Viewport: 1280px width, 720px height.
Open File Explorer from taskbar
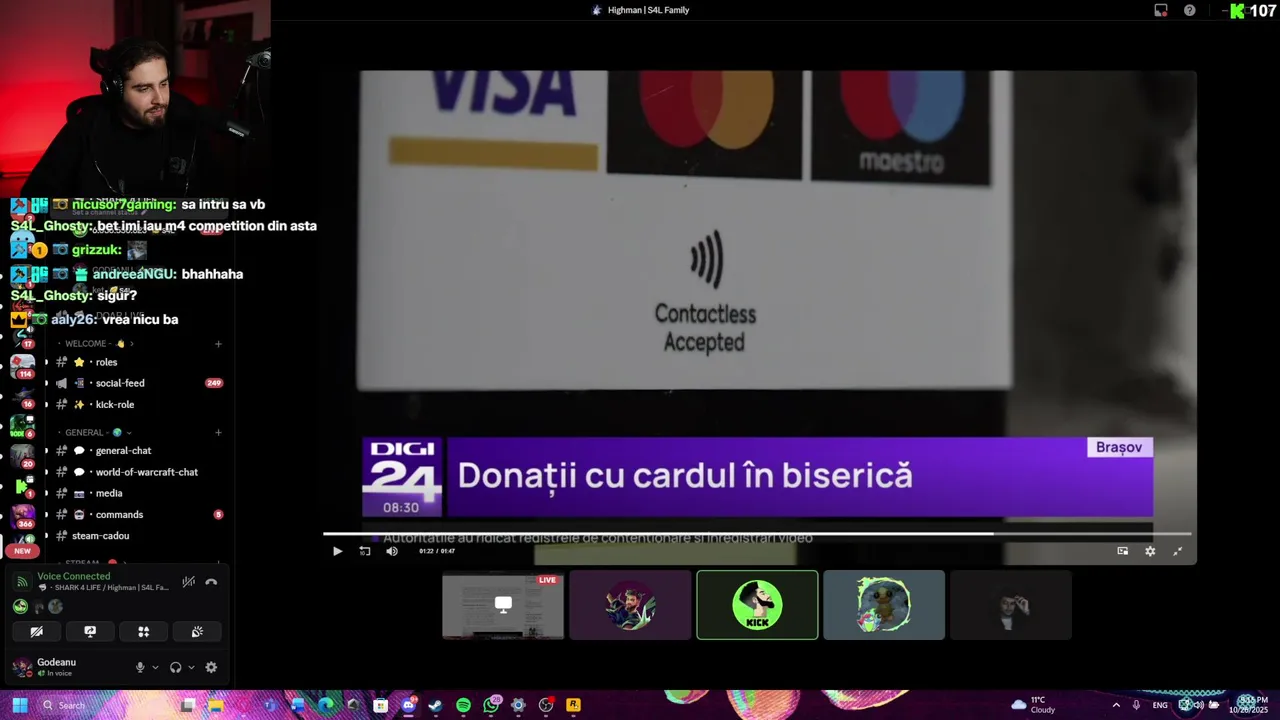(x=215, y=705)
